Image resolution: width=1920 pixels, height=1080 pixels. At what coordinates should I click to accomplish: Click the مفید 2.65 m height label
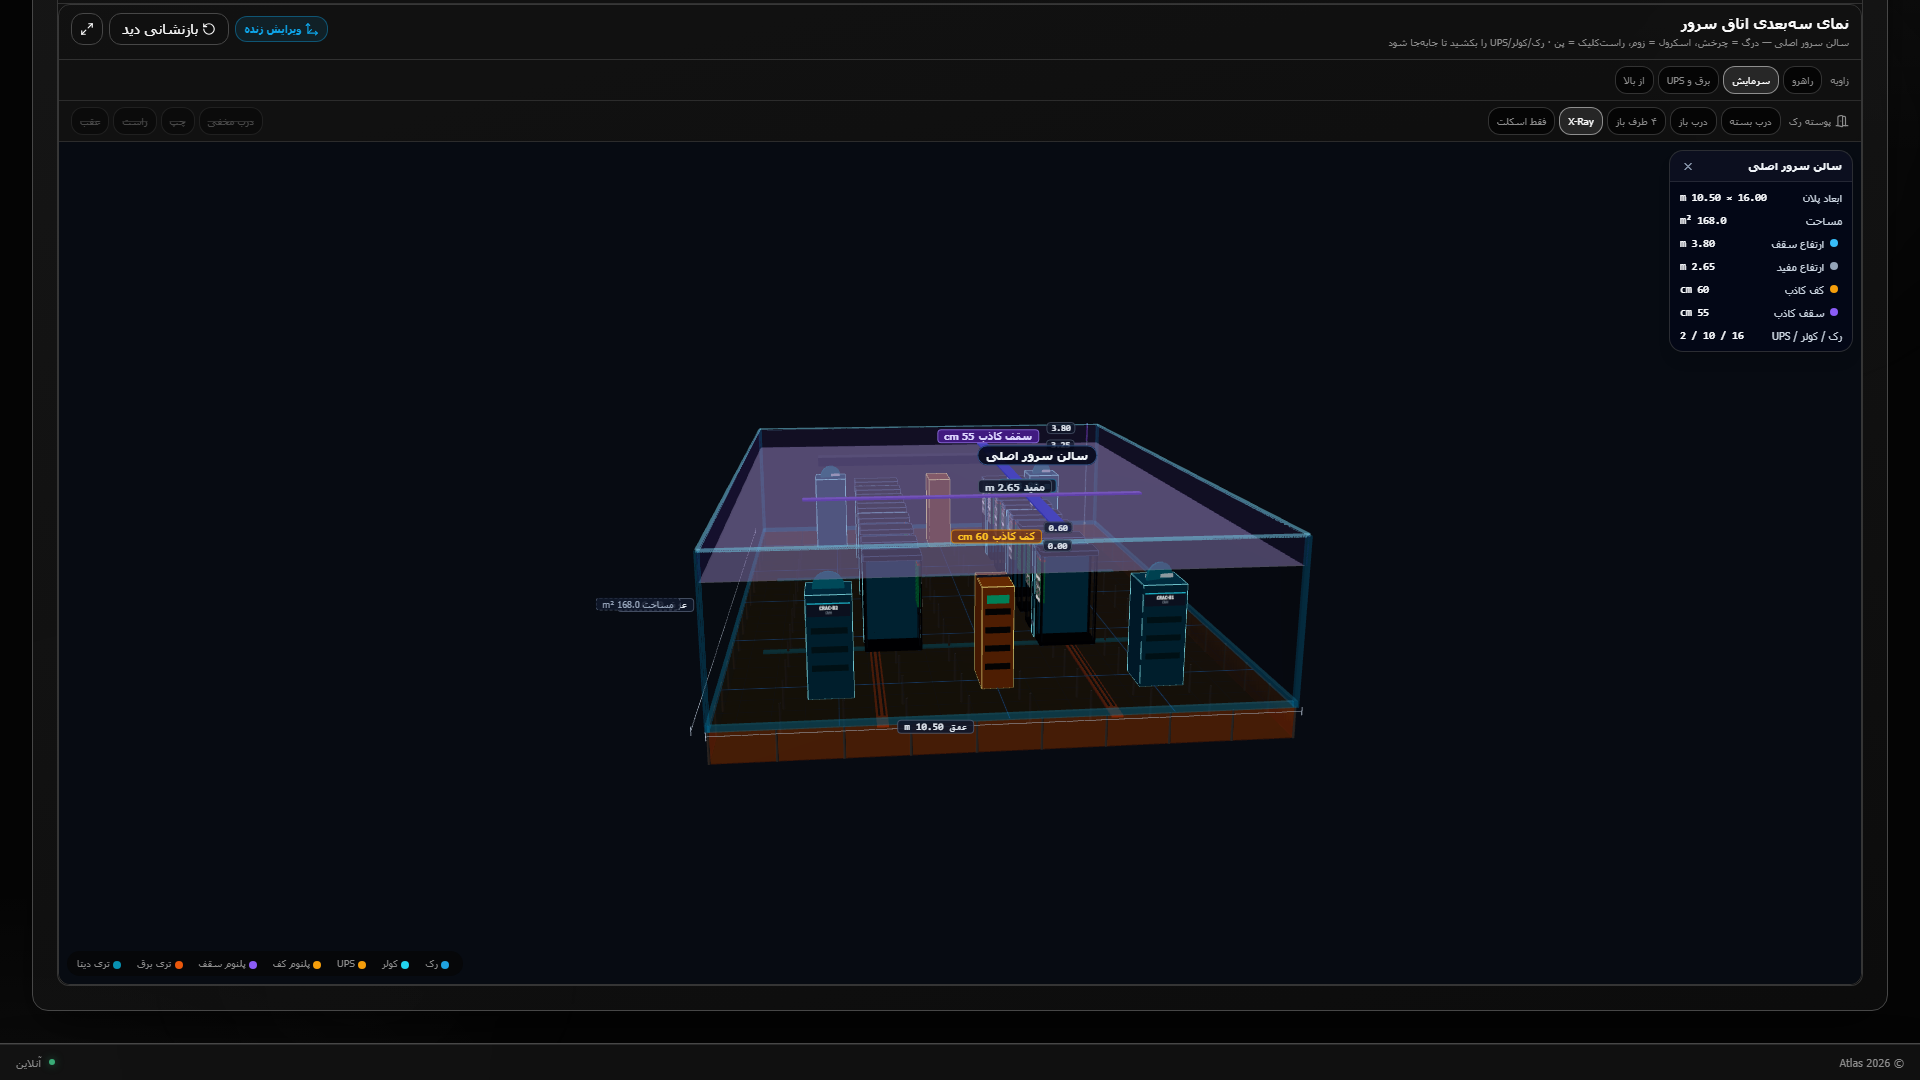1015,488
